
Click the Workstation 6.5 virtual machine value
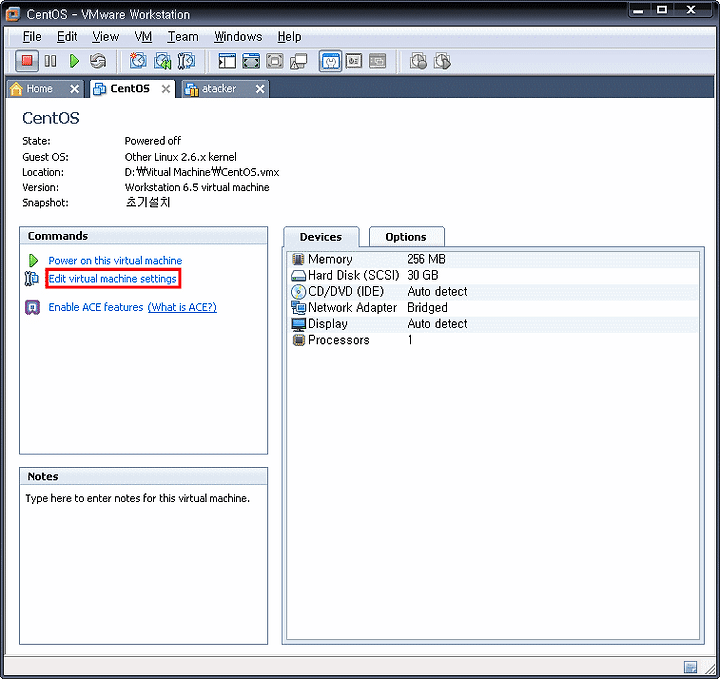tap(197, 187)
